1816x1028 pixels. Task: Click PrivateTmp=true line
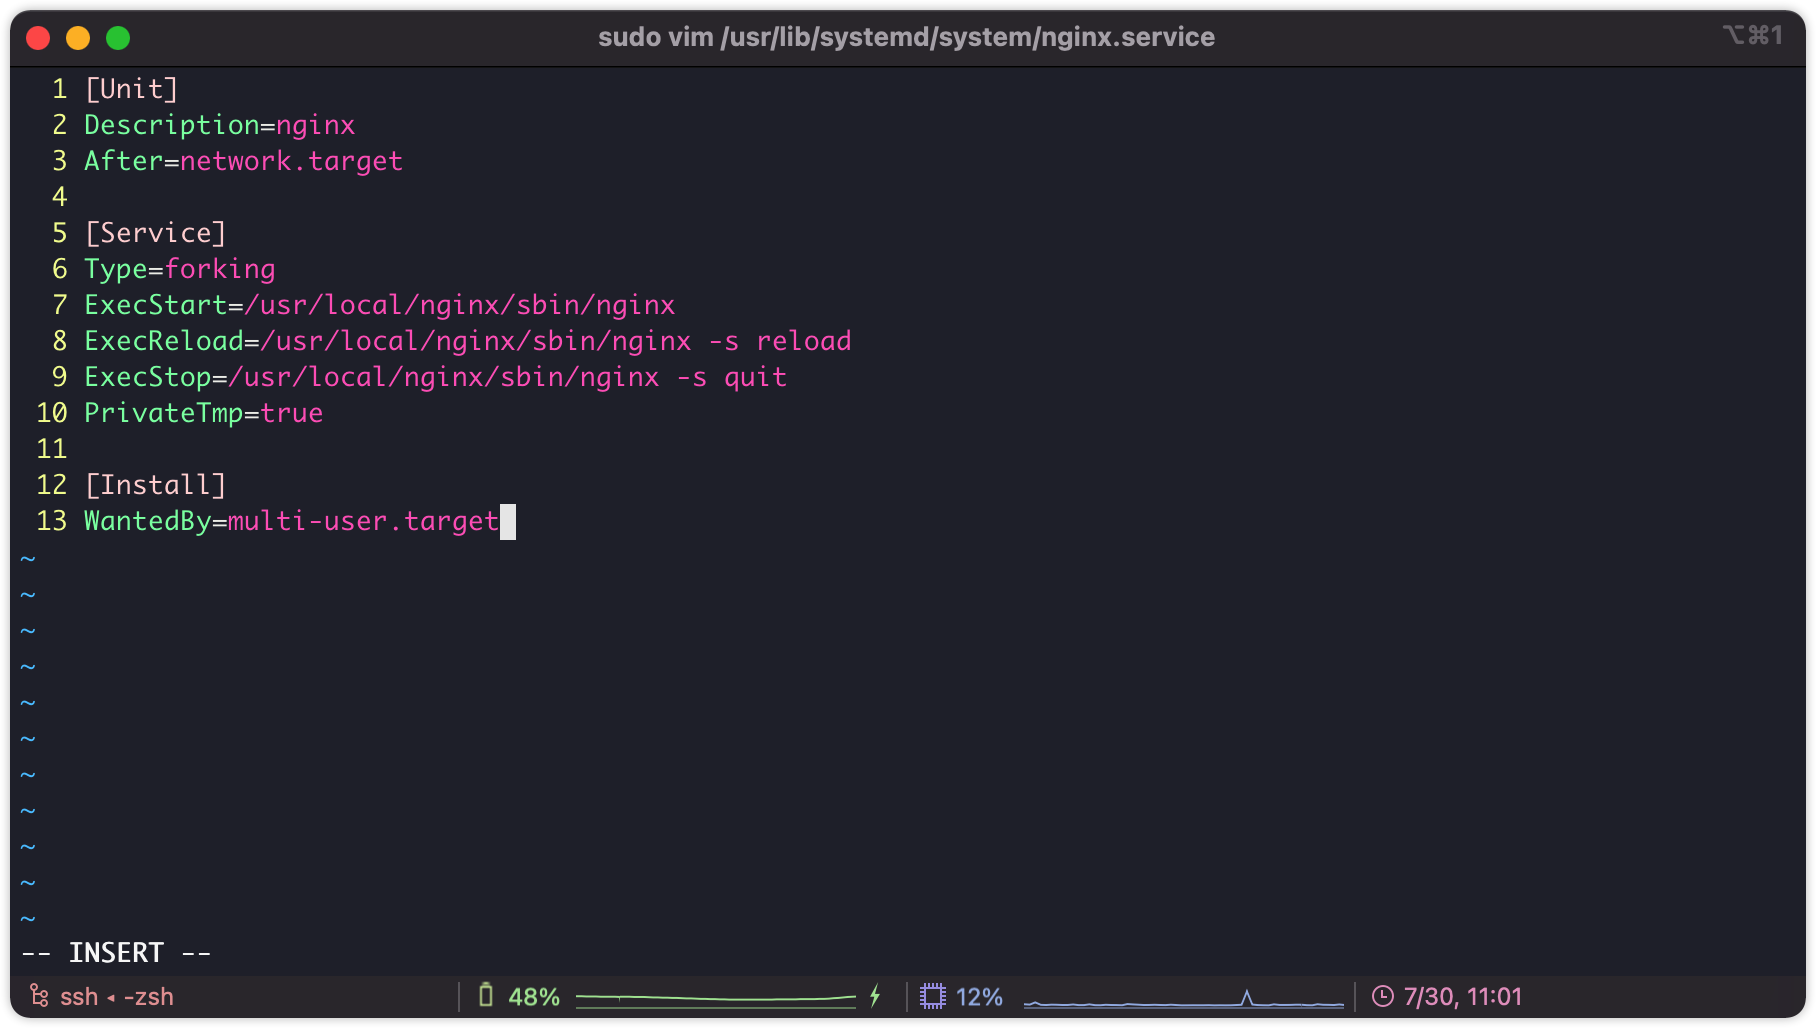[203, 413]
